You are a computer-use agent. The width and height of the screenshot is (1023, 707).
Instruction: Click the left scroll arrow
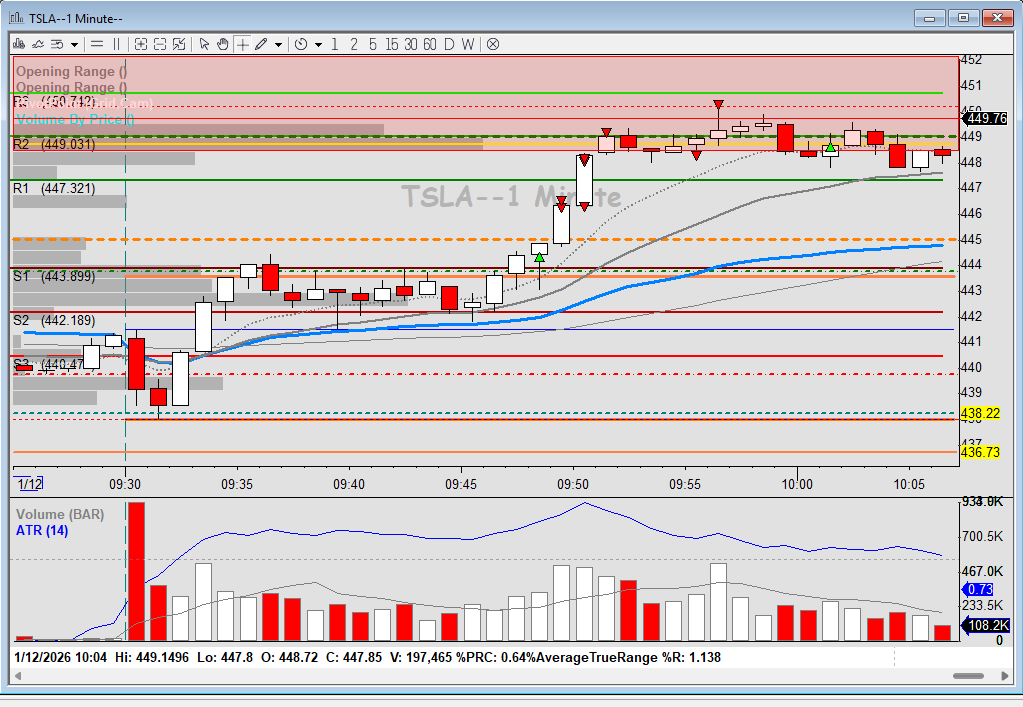18,676
